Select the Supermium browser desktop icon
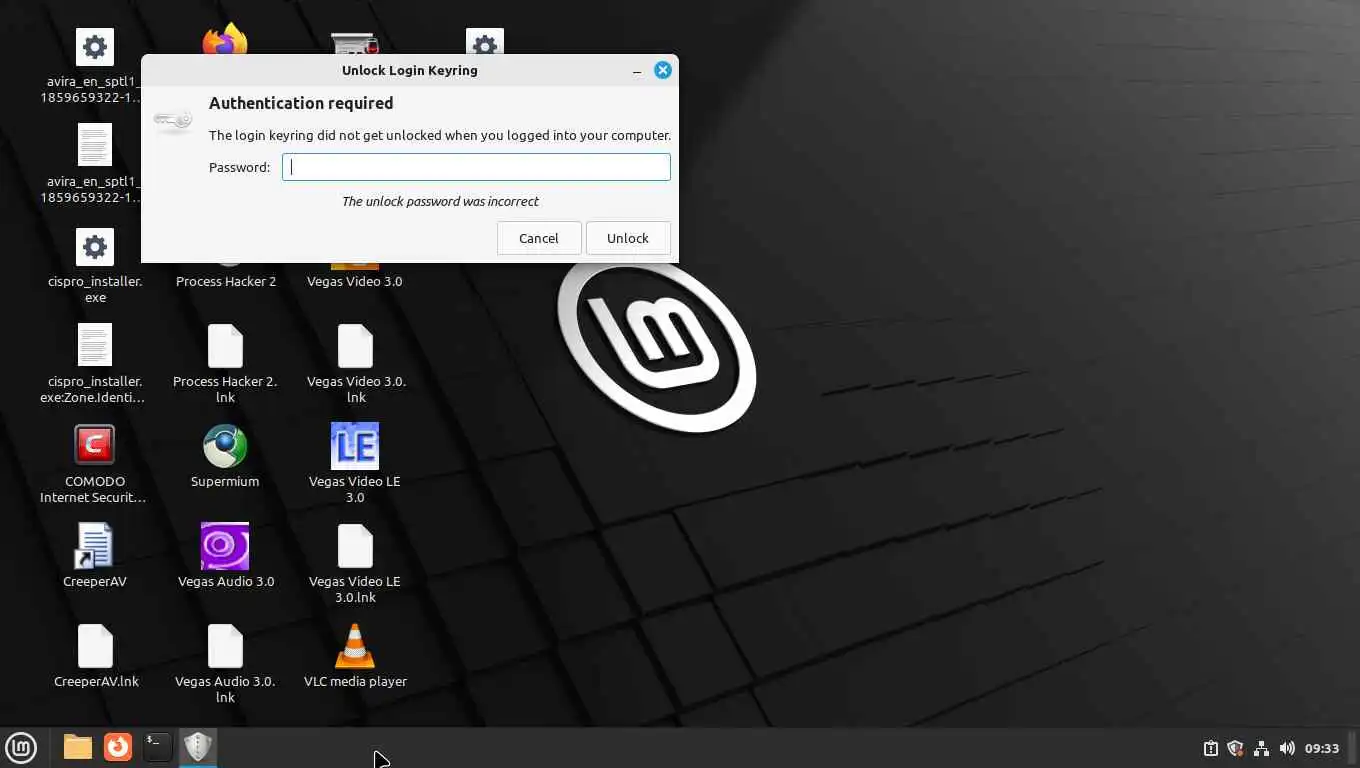1360x768 pixels. click(225, 446)
